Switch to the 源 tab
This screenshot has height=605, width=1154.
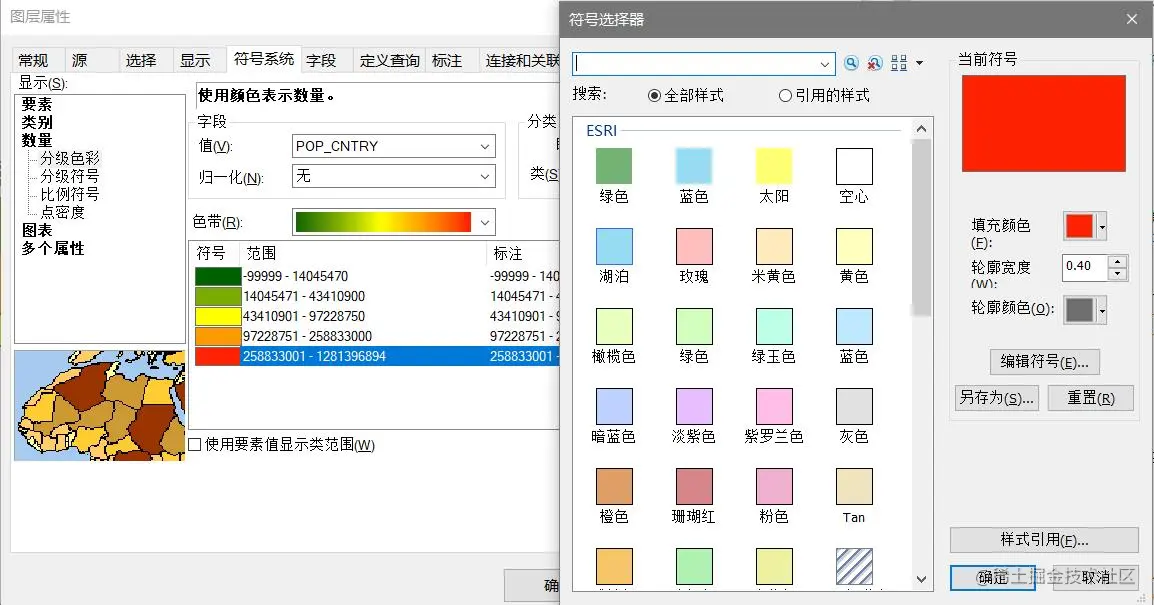click(x=79, y=60)
